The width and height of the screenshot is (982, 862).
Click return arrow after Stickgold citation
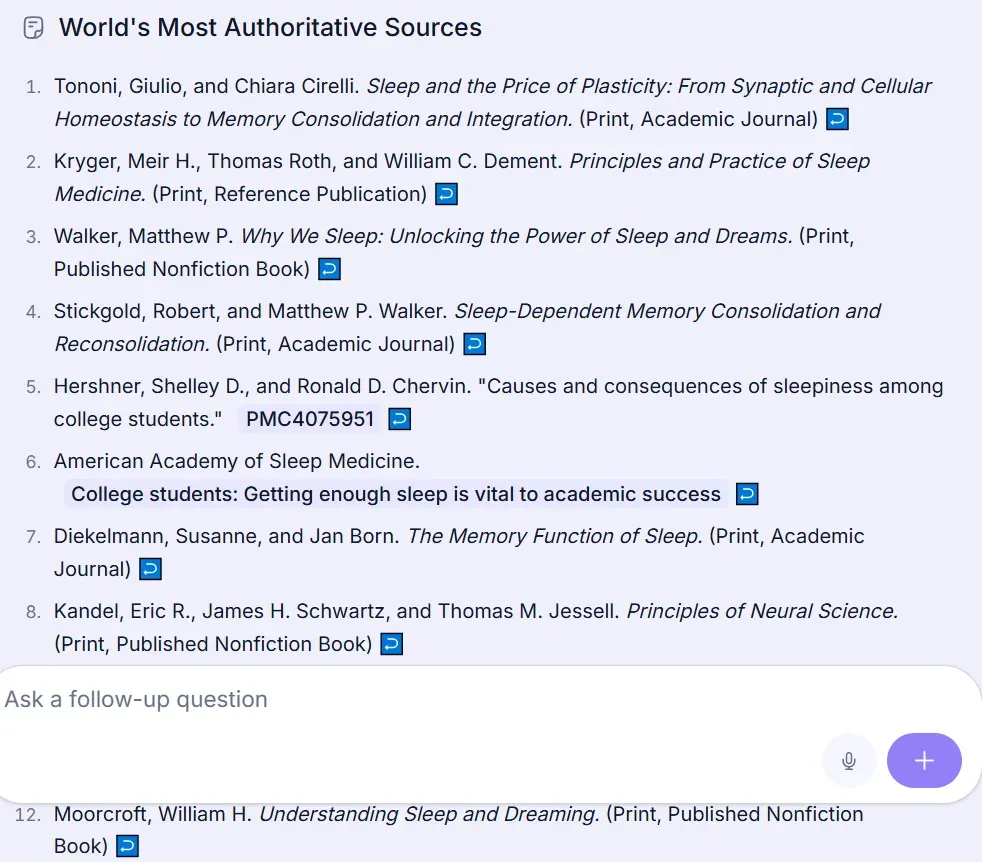pyautogui.click(x=475, y=345)
